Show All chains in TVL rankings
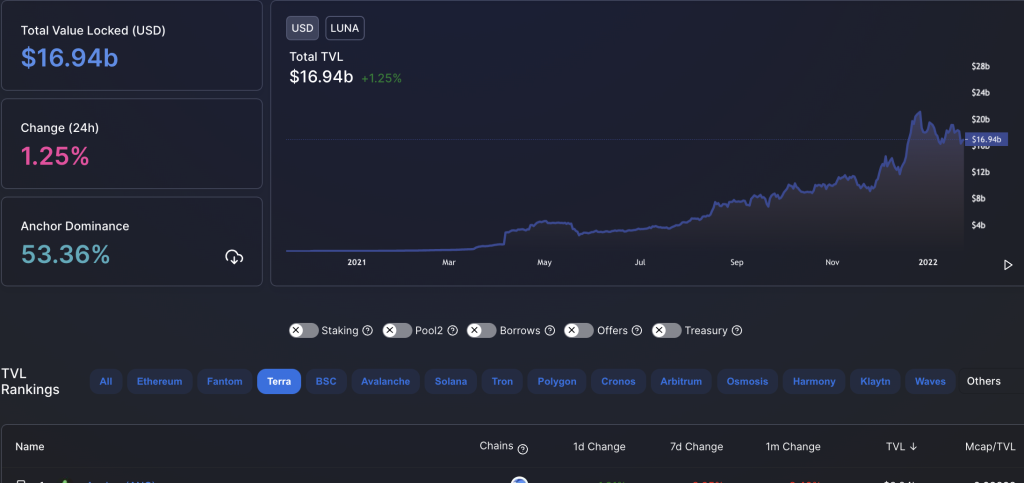The height and width of the screenshot is (483, 1024). (106, 381)
